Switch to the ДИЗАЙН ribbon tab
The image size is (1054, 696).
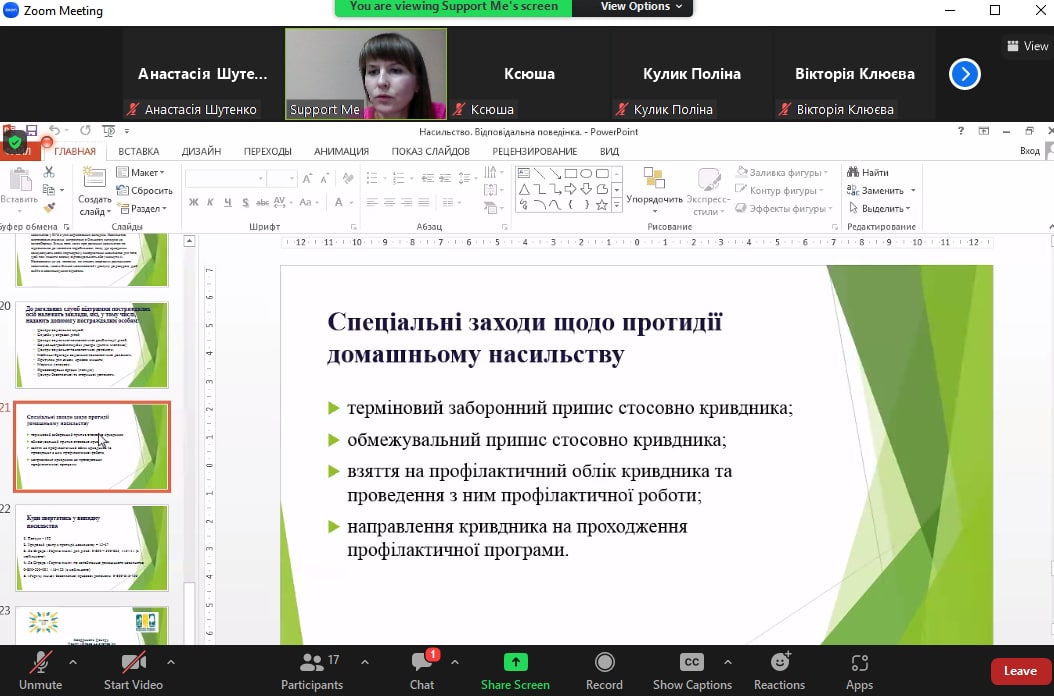pos(201,152)
